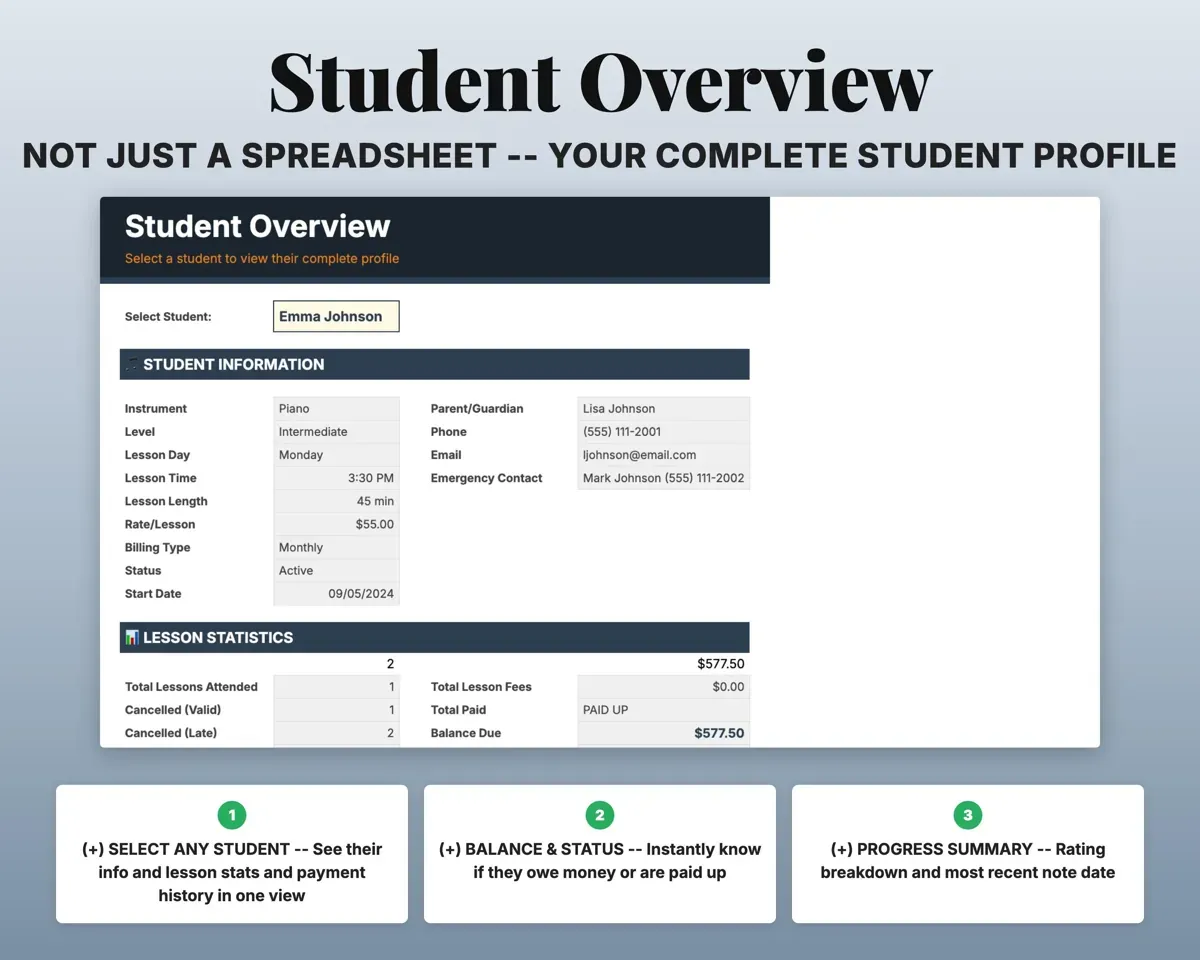Screen dimensions: 1200x960
Task: Select the Total Lessons Attended label
Action: 191,687
